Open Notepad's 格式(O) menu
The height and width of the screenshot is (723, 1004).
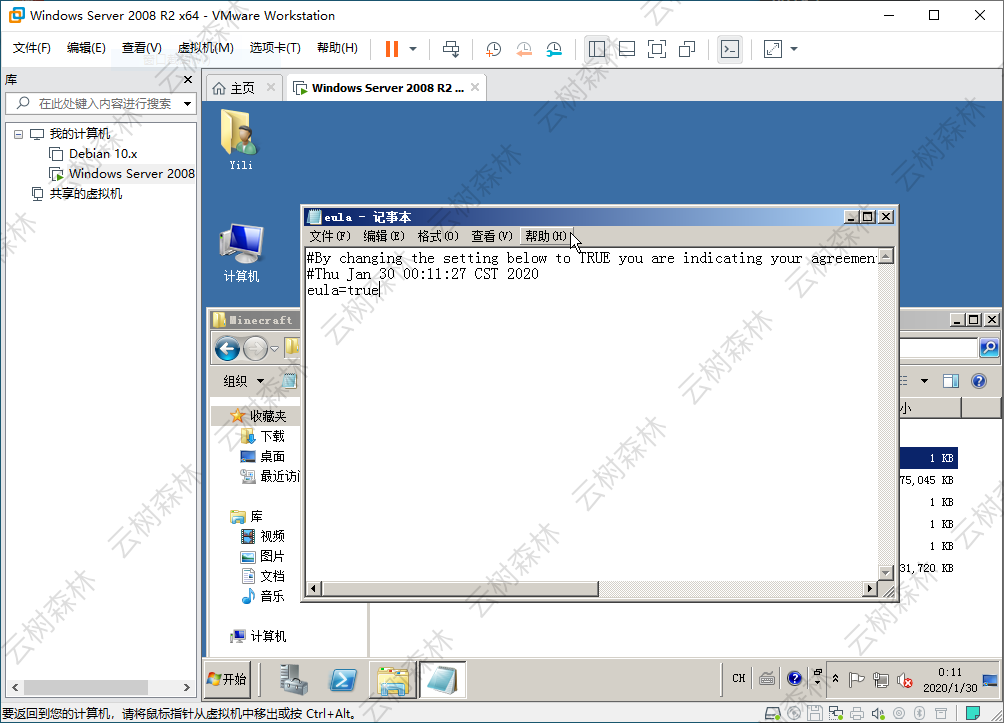click(438, 236)
